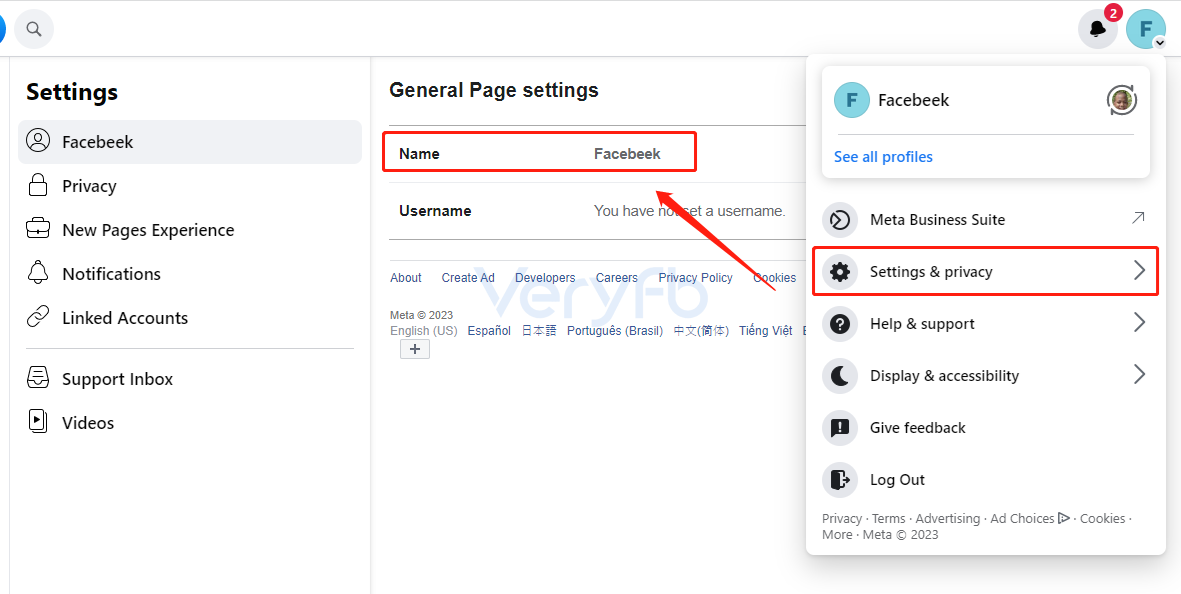The height and width of the screenshot is (594, 1181).
Task: Switch language to Português (Brasil)
Action: pyautogui.click(x=615, y=331)
